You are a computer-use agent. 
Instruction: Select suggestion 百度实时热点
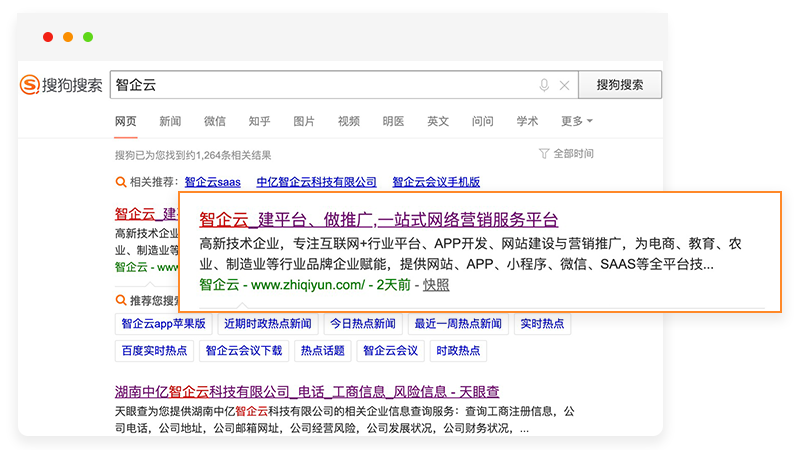[x=155, y=351]
